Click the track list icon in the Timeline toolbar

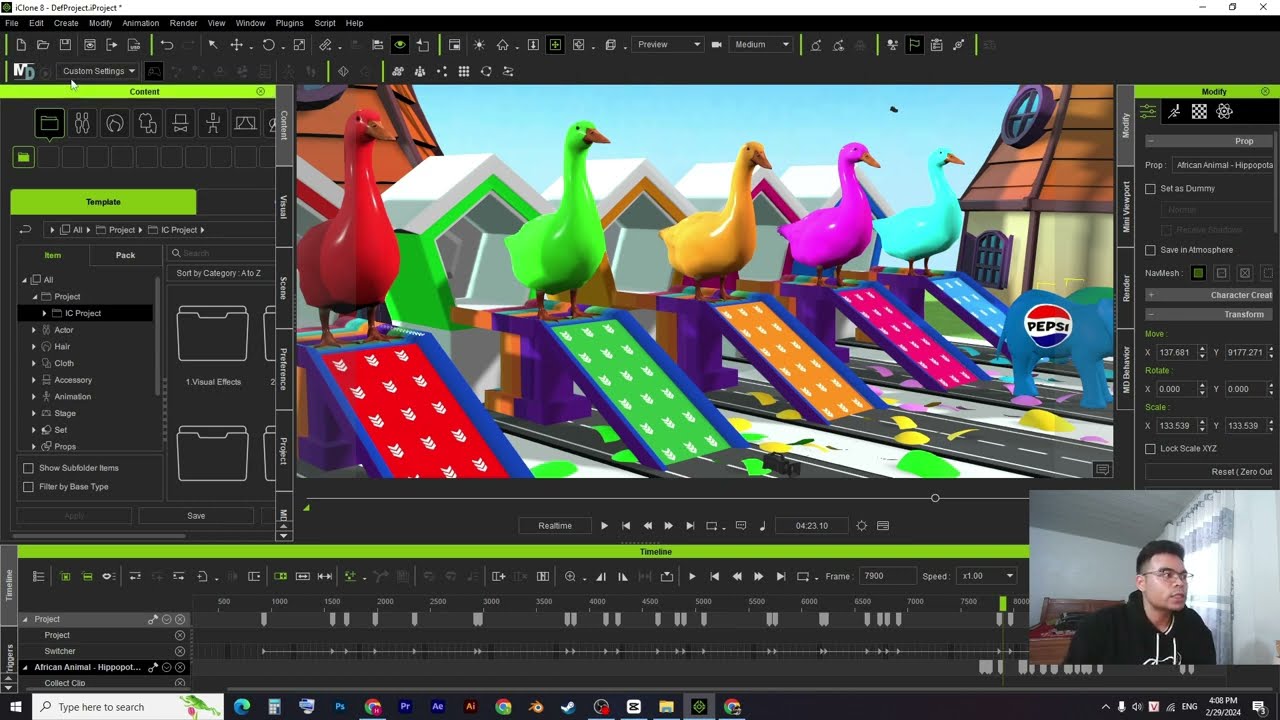(38, 576)
